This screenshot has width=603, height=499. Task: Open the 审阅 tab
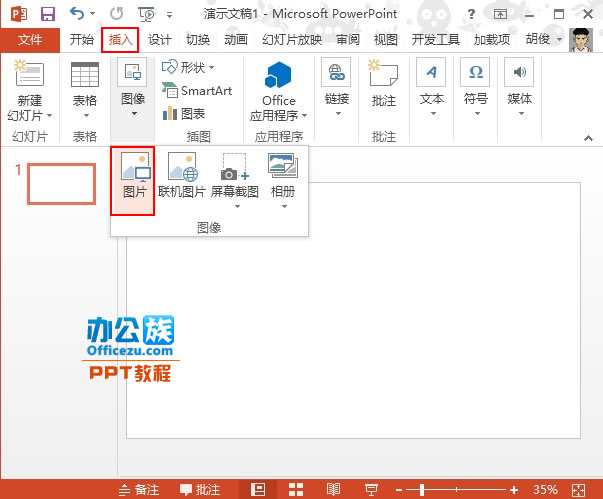click(348, 39)
